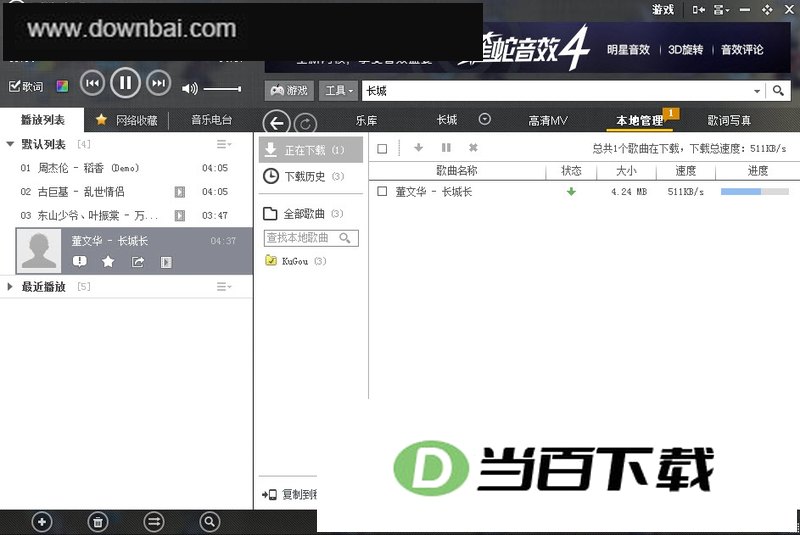Click the 董文华 artist avatar thumbnail
Image resolution: width=800 pixels, height=535 pixels.
pyautogui.click(x=39, y=250)
